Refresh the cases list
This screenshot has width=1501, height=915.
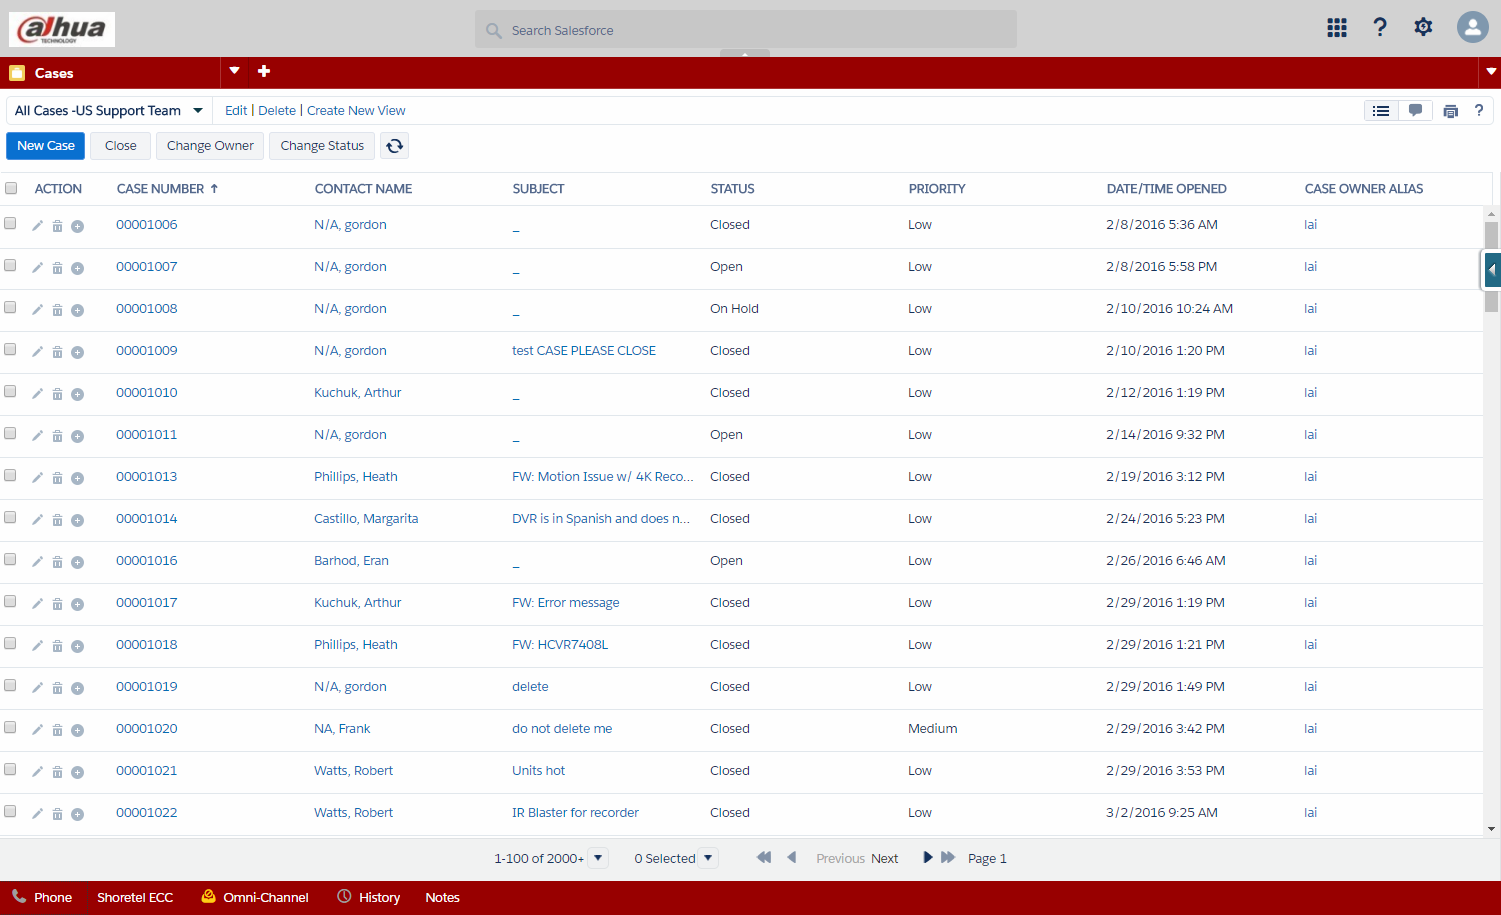pyautogui.click(x=395, y=146)
